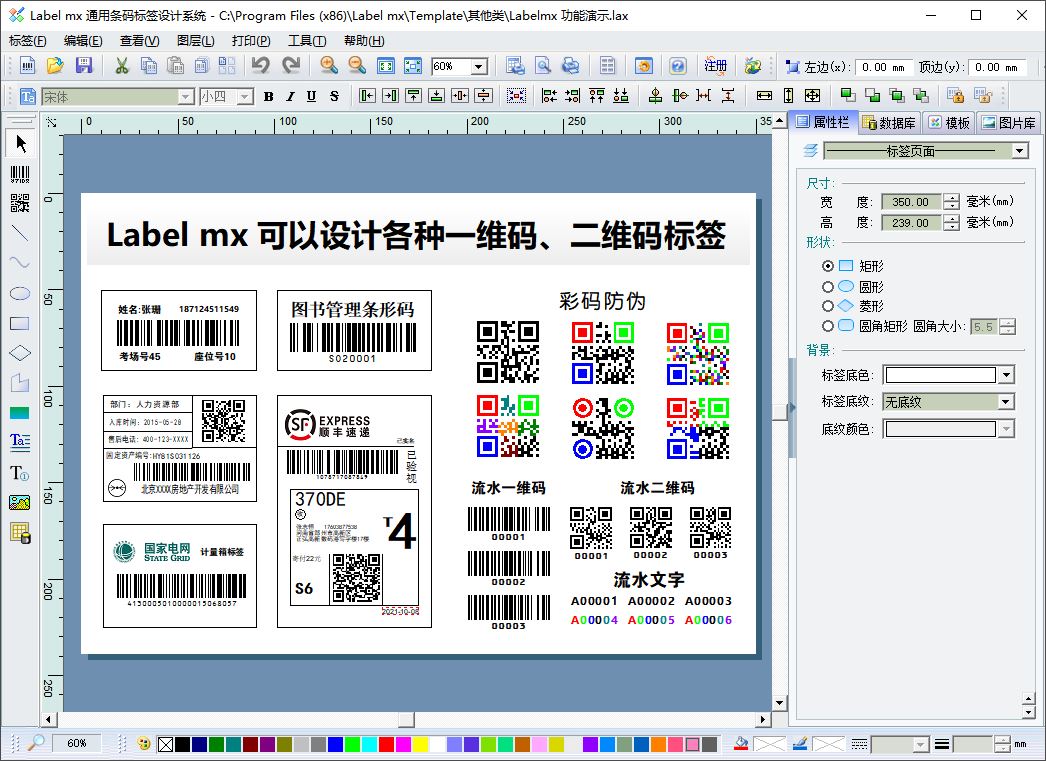Viewport: 1046px width, 761px height.
Task: Zoom in on the label canvas
Action: click(x=328, y=65)
